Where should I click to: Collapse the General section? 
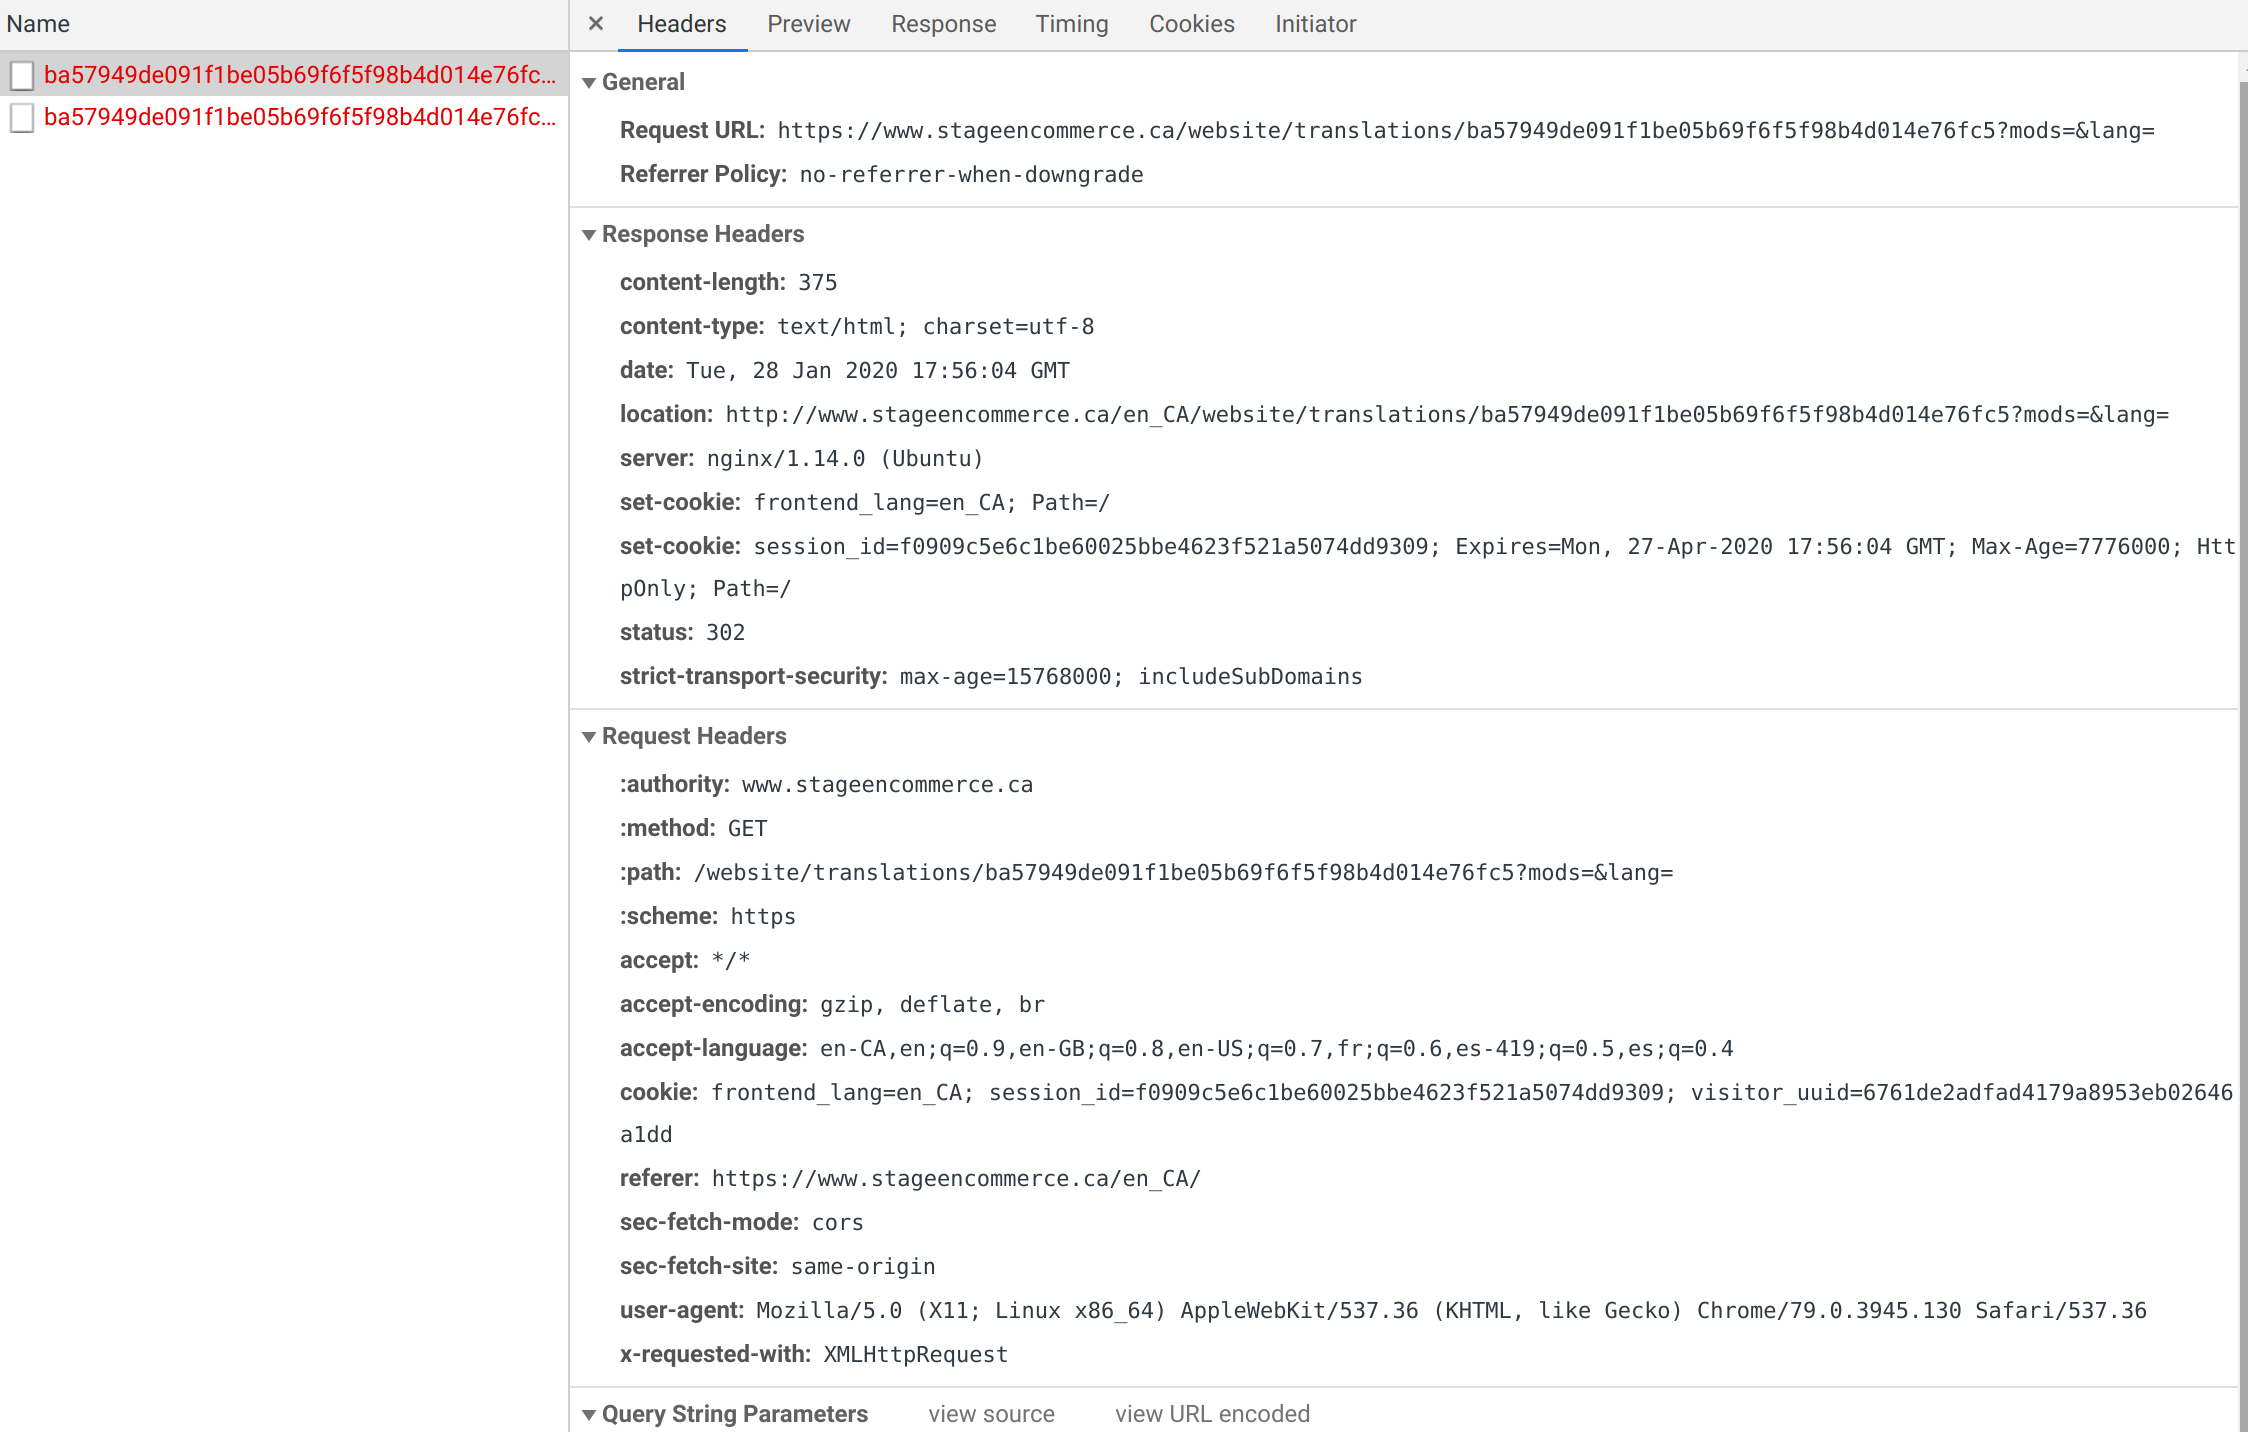(x=589, y=83)
